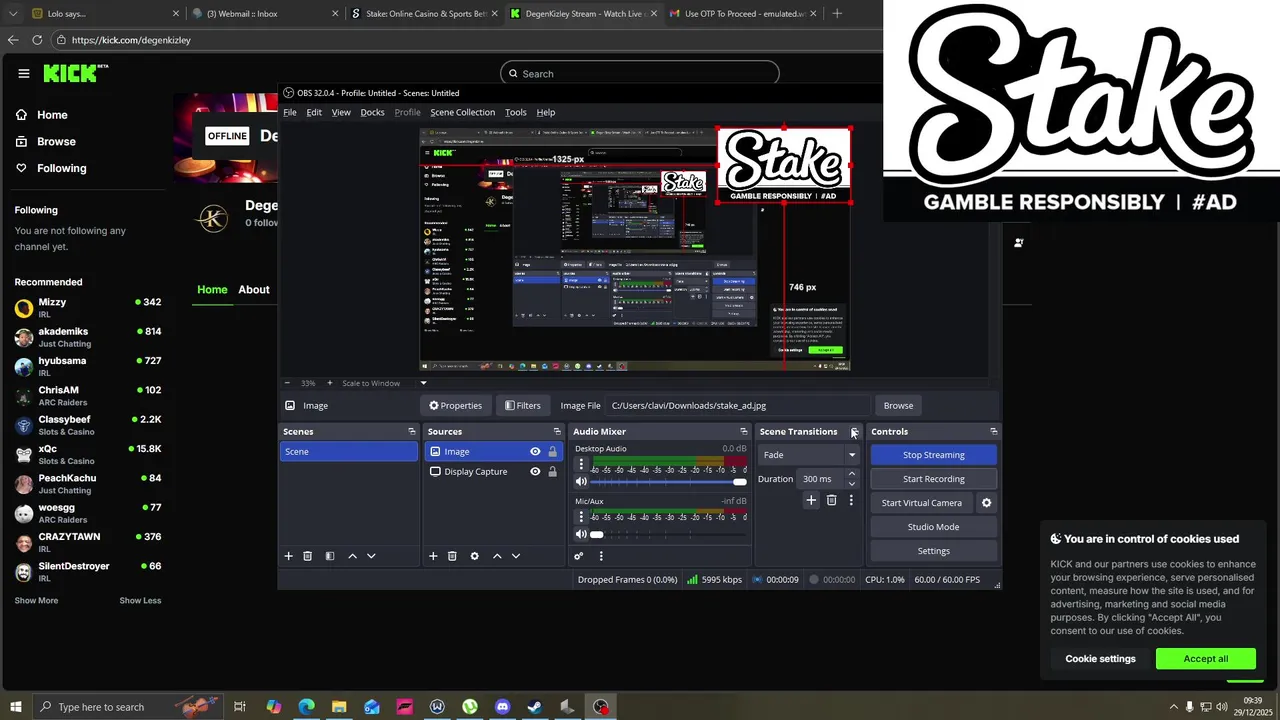Open OBS View menu

[x=341, y=112]
